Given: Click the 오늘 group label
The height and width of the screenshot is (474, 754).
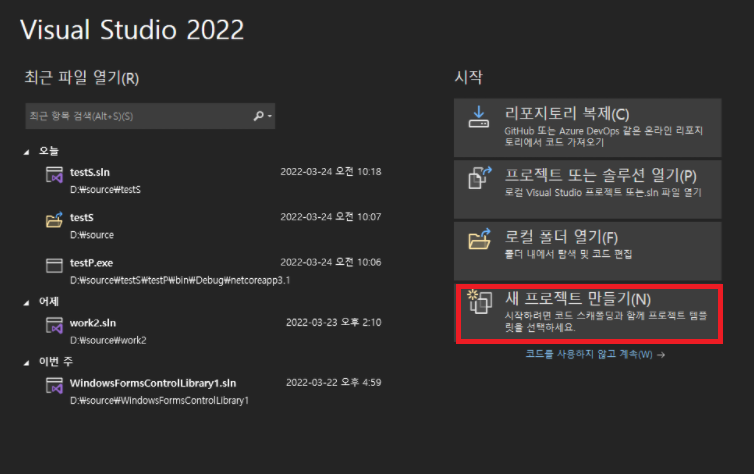Looking at the screenshot, I should [x=49, y=151].
